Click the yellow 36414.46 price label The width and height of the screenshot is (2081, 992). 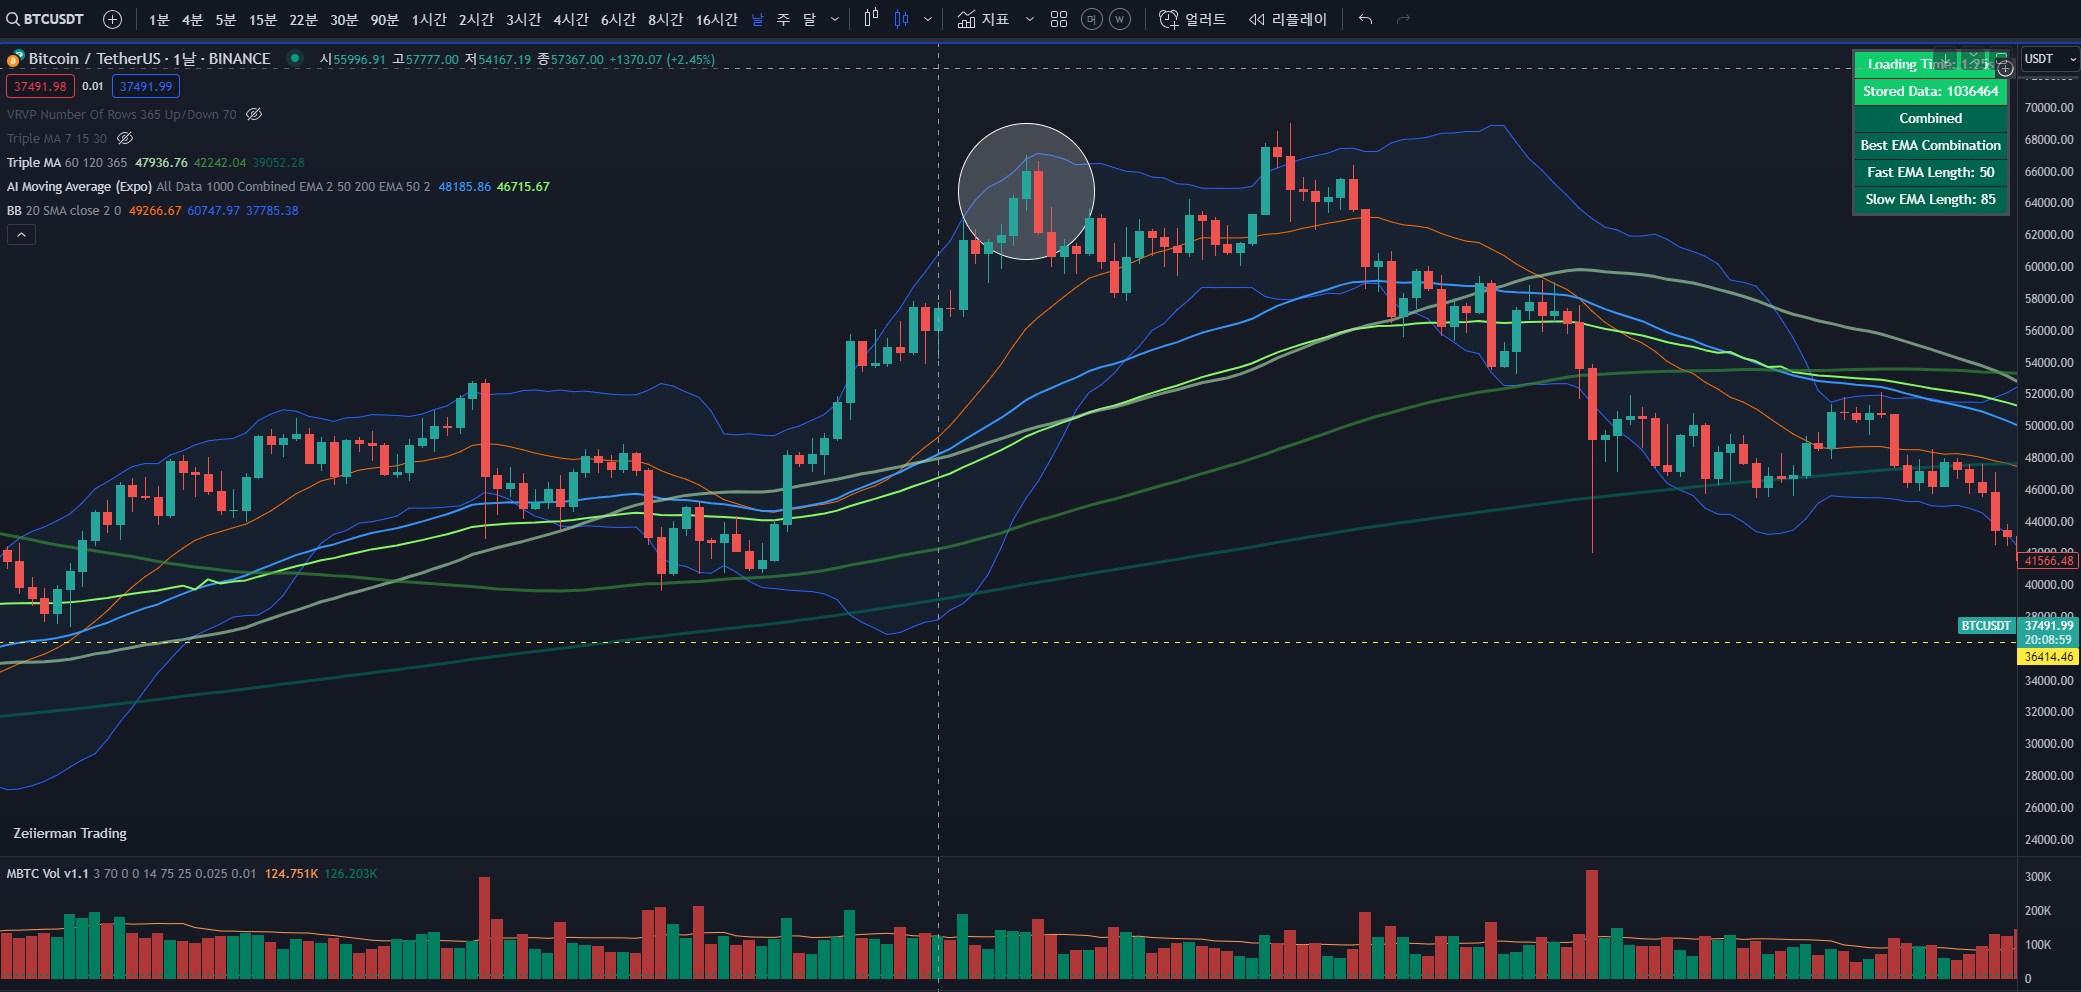[x=2048, y=657]
